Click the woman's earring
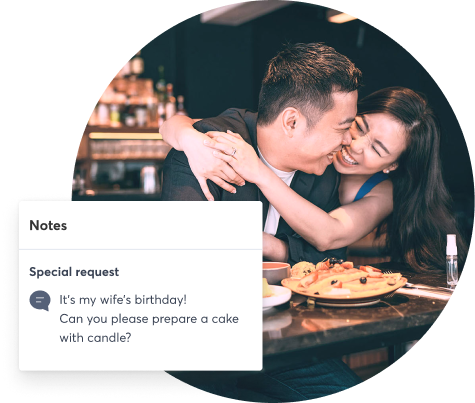This screenshot has width=475, height=403. 387,171
